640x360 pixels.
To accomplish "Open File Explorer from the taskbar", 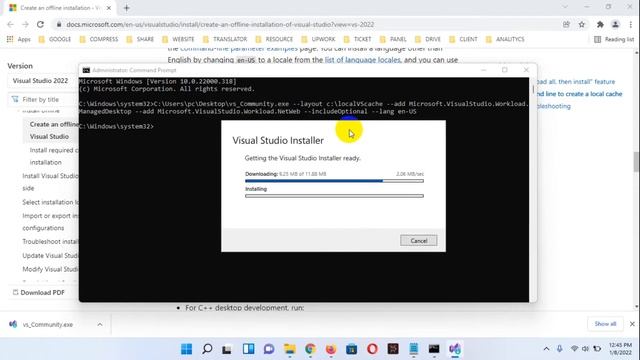I will pyautogui.click(x=290, y=349).
